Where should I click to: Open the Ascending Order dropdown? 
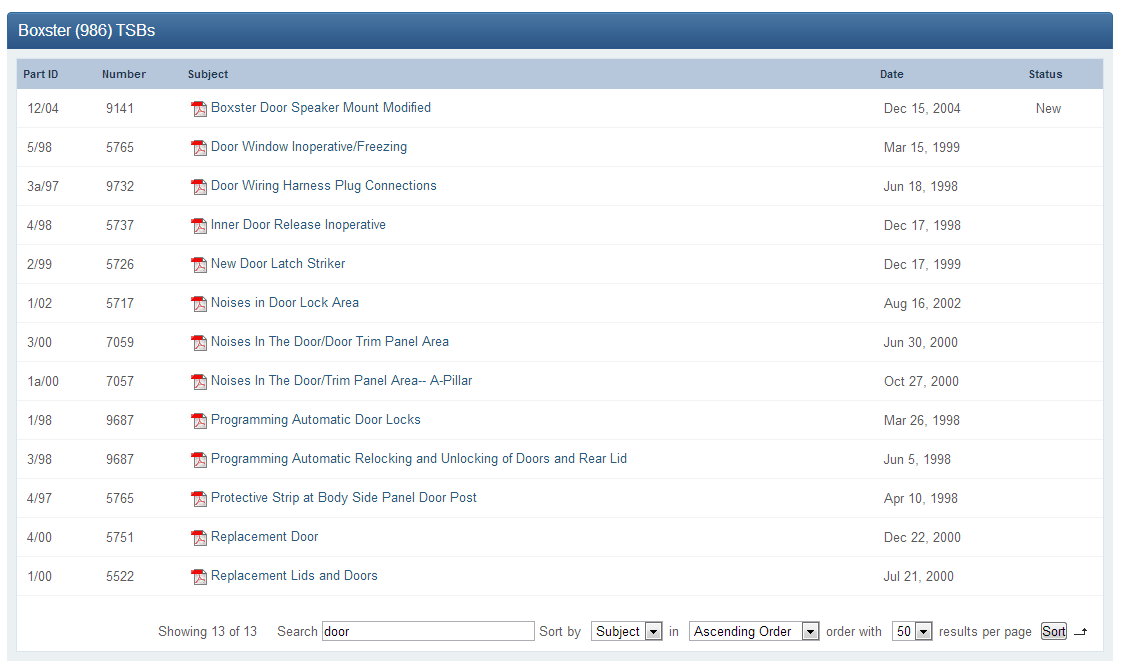(x=753, y=631)
